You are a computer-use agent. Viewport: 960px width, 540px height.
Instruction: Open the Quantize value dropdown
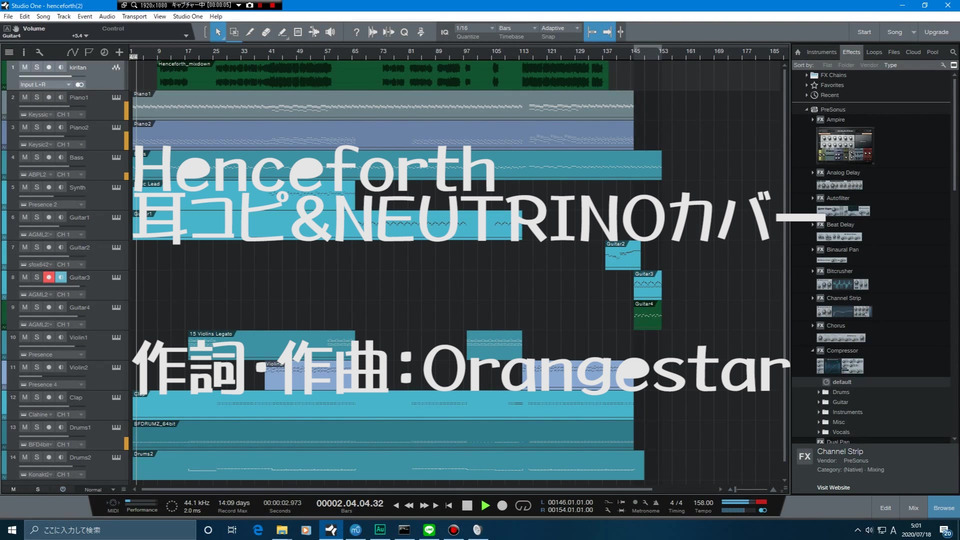(474, 28)
